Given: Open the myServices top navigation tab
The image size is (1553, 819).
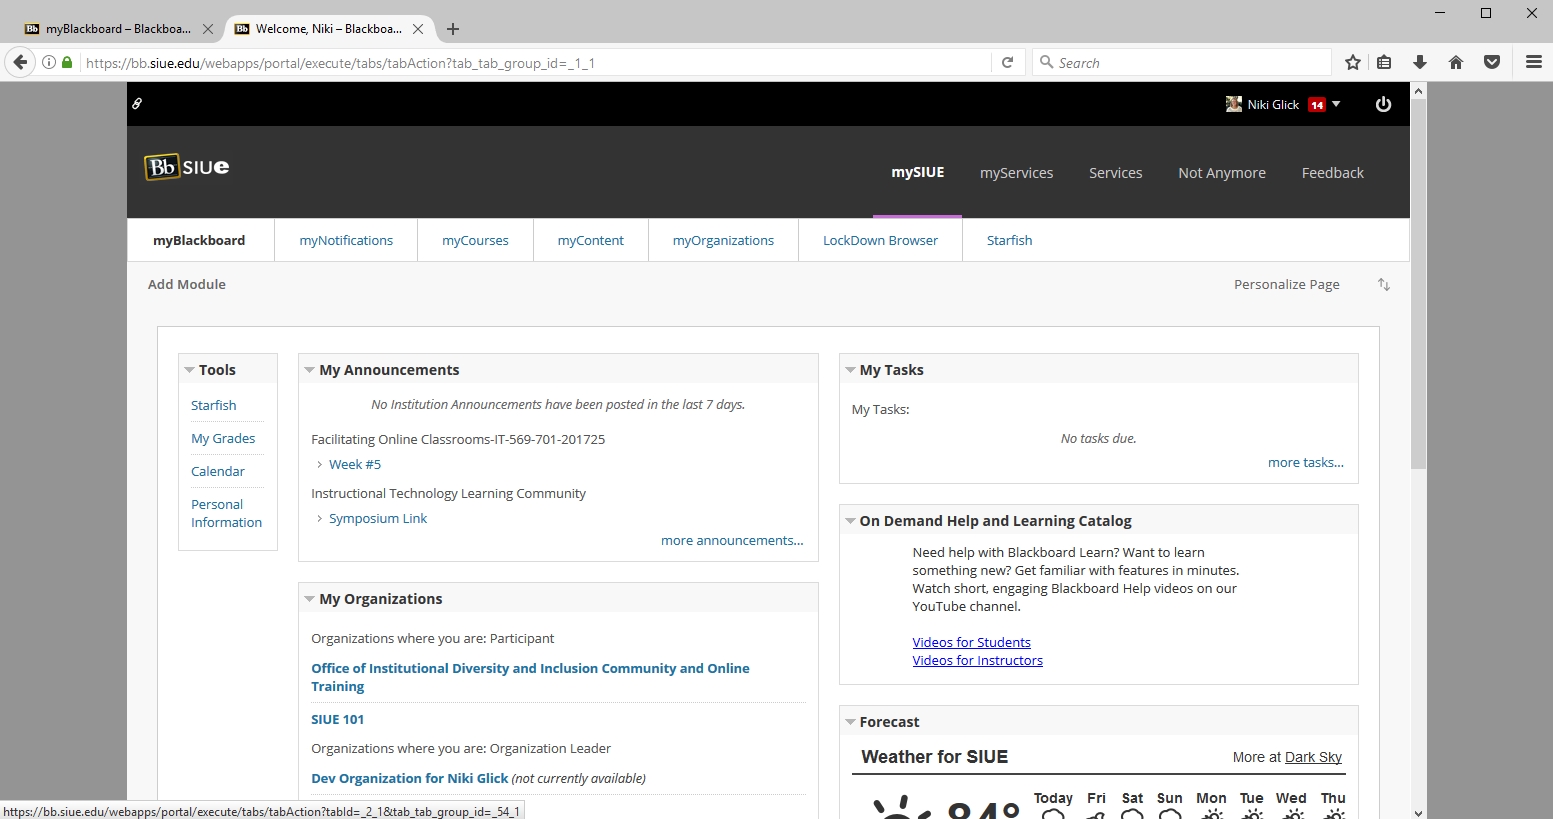Looking at the screenshot, I should click(1016, 173).
